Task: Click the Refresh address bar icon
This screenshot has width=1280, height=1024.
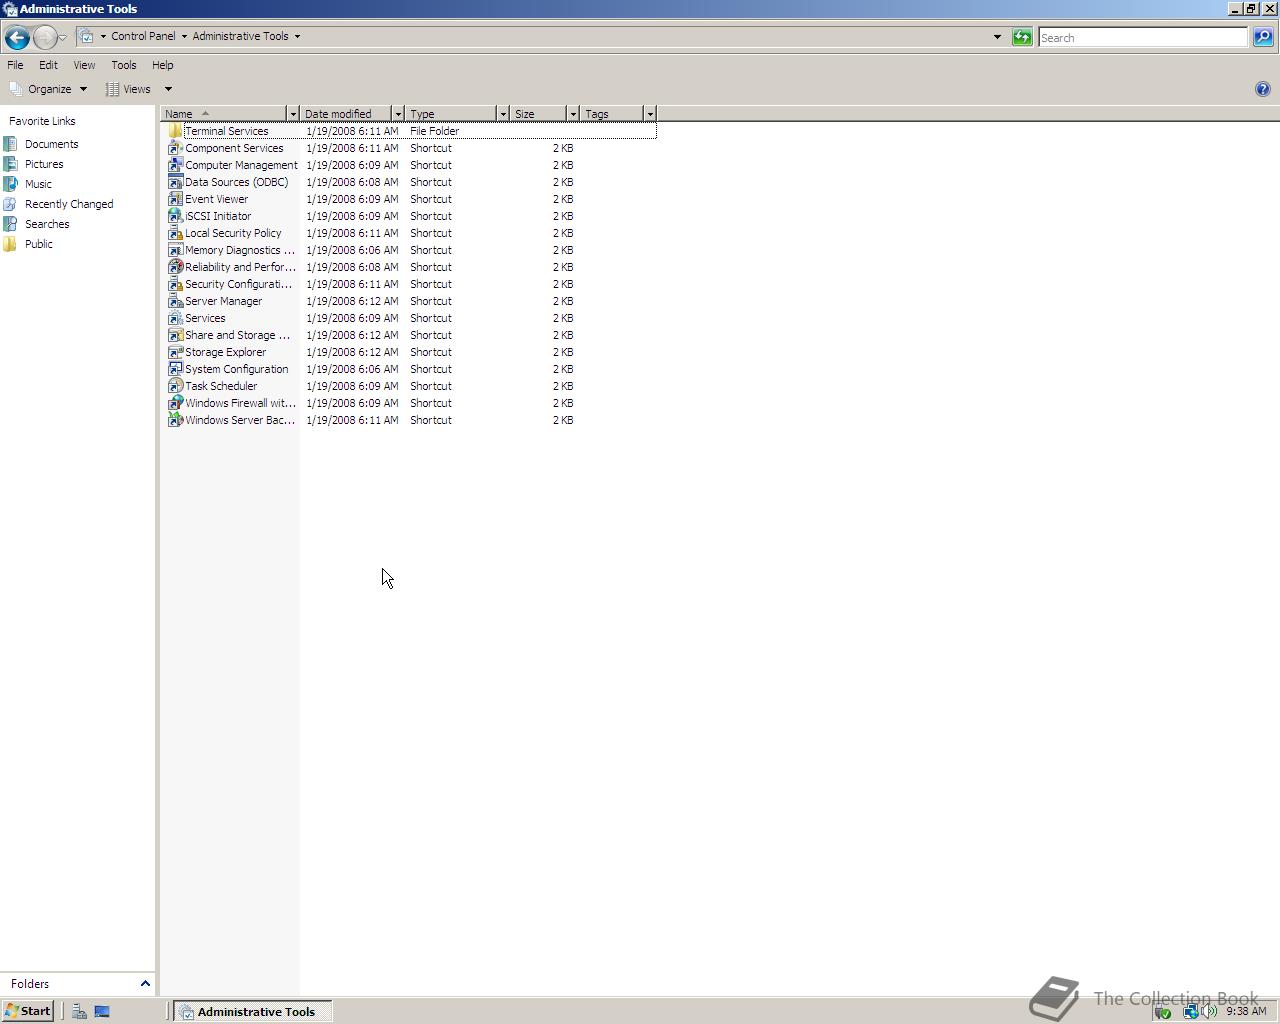Action: click(x=1022, y=38)
